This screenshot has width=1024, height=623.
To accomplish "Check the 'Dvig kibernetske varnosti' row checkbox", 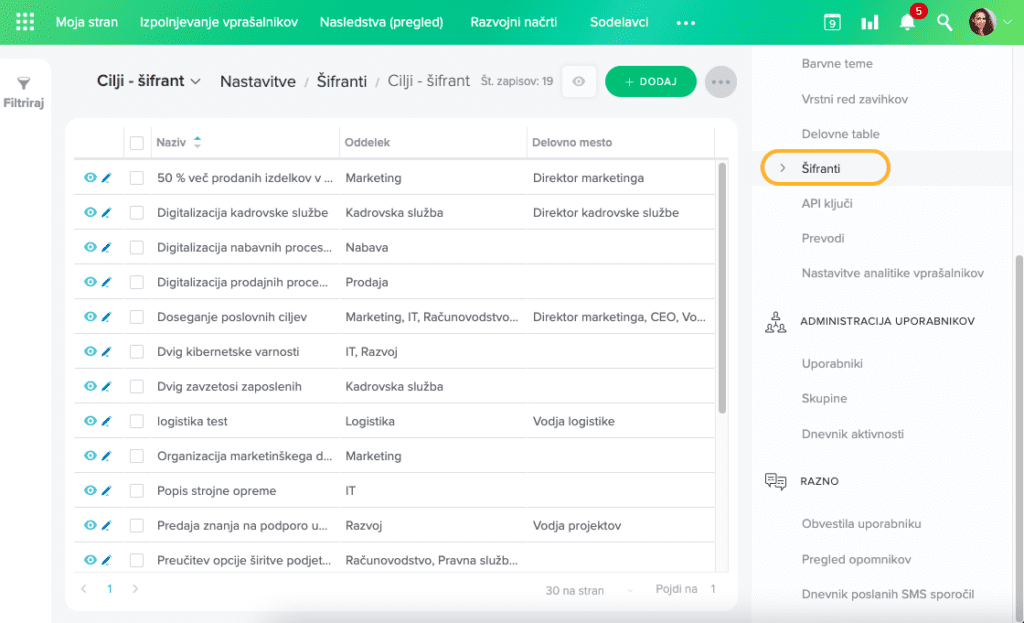I will tap(137, 352).
